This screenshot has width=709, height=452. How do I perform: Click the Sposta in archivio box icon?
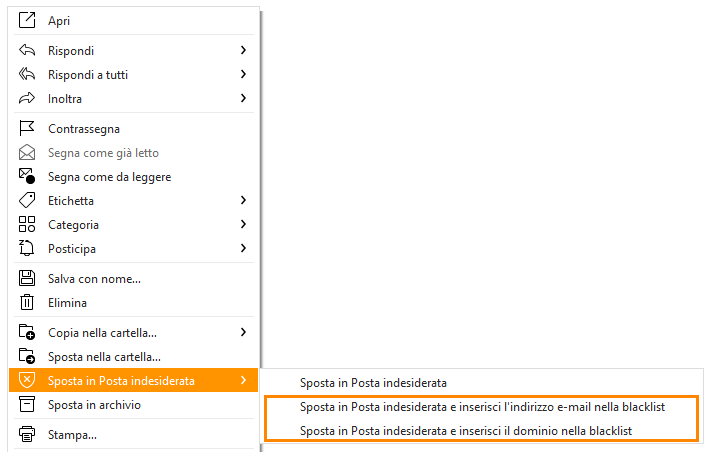click(27, 404)
